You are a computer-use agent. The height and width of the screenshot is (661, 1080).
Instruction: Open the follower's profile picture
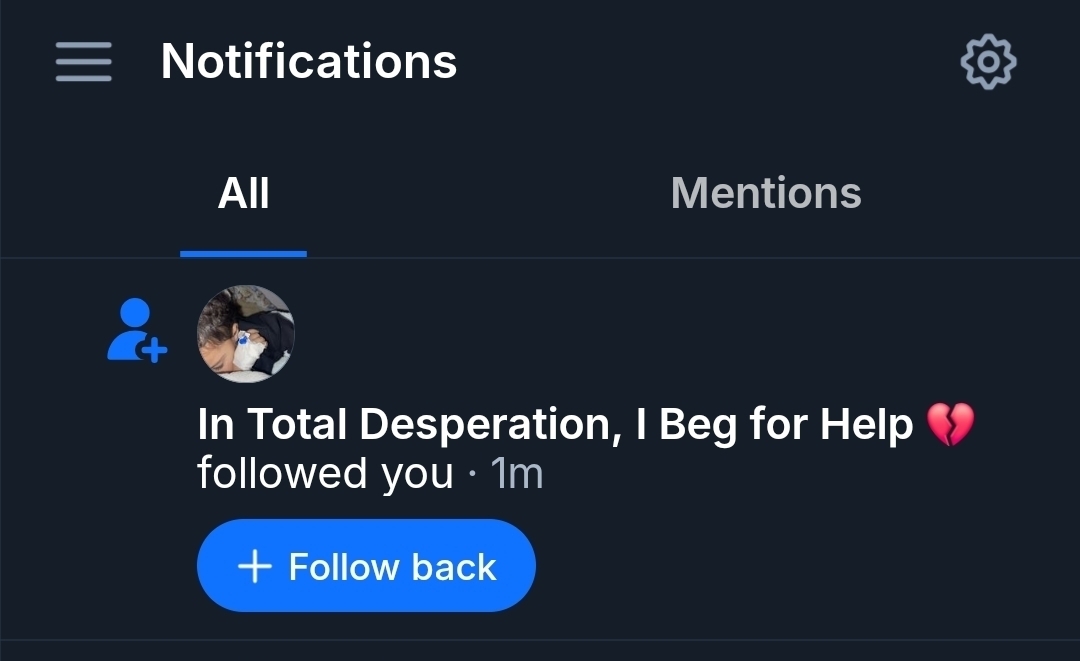(x=246, y=334)
